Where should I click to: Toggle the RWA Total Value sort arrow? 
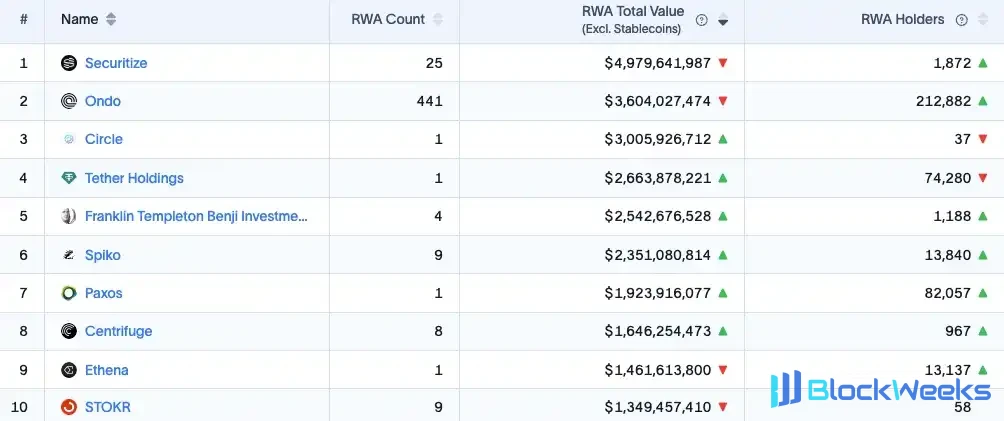[723, 20]
